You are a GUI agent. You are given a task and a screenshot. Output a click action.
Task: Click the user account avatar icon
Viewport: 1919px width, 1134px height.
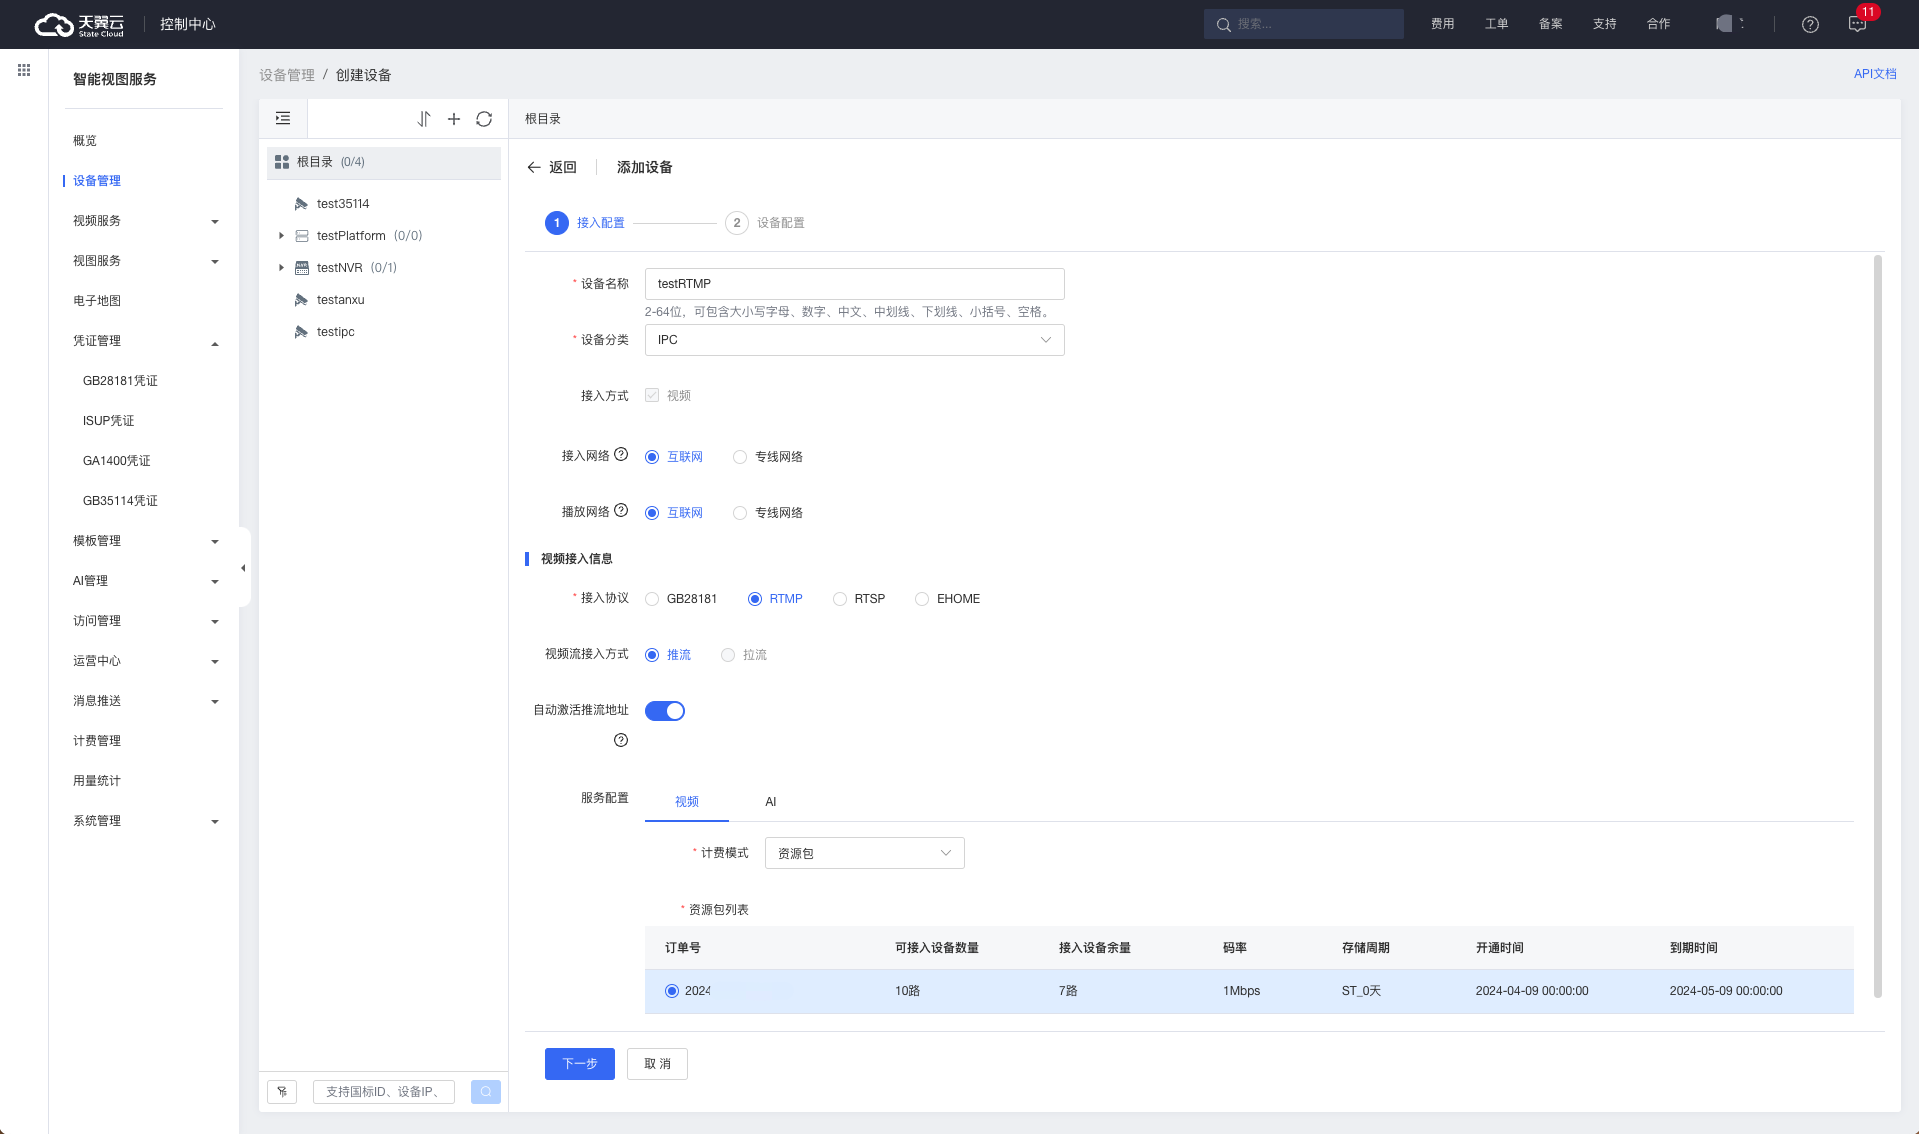point(1724,23)
